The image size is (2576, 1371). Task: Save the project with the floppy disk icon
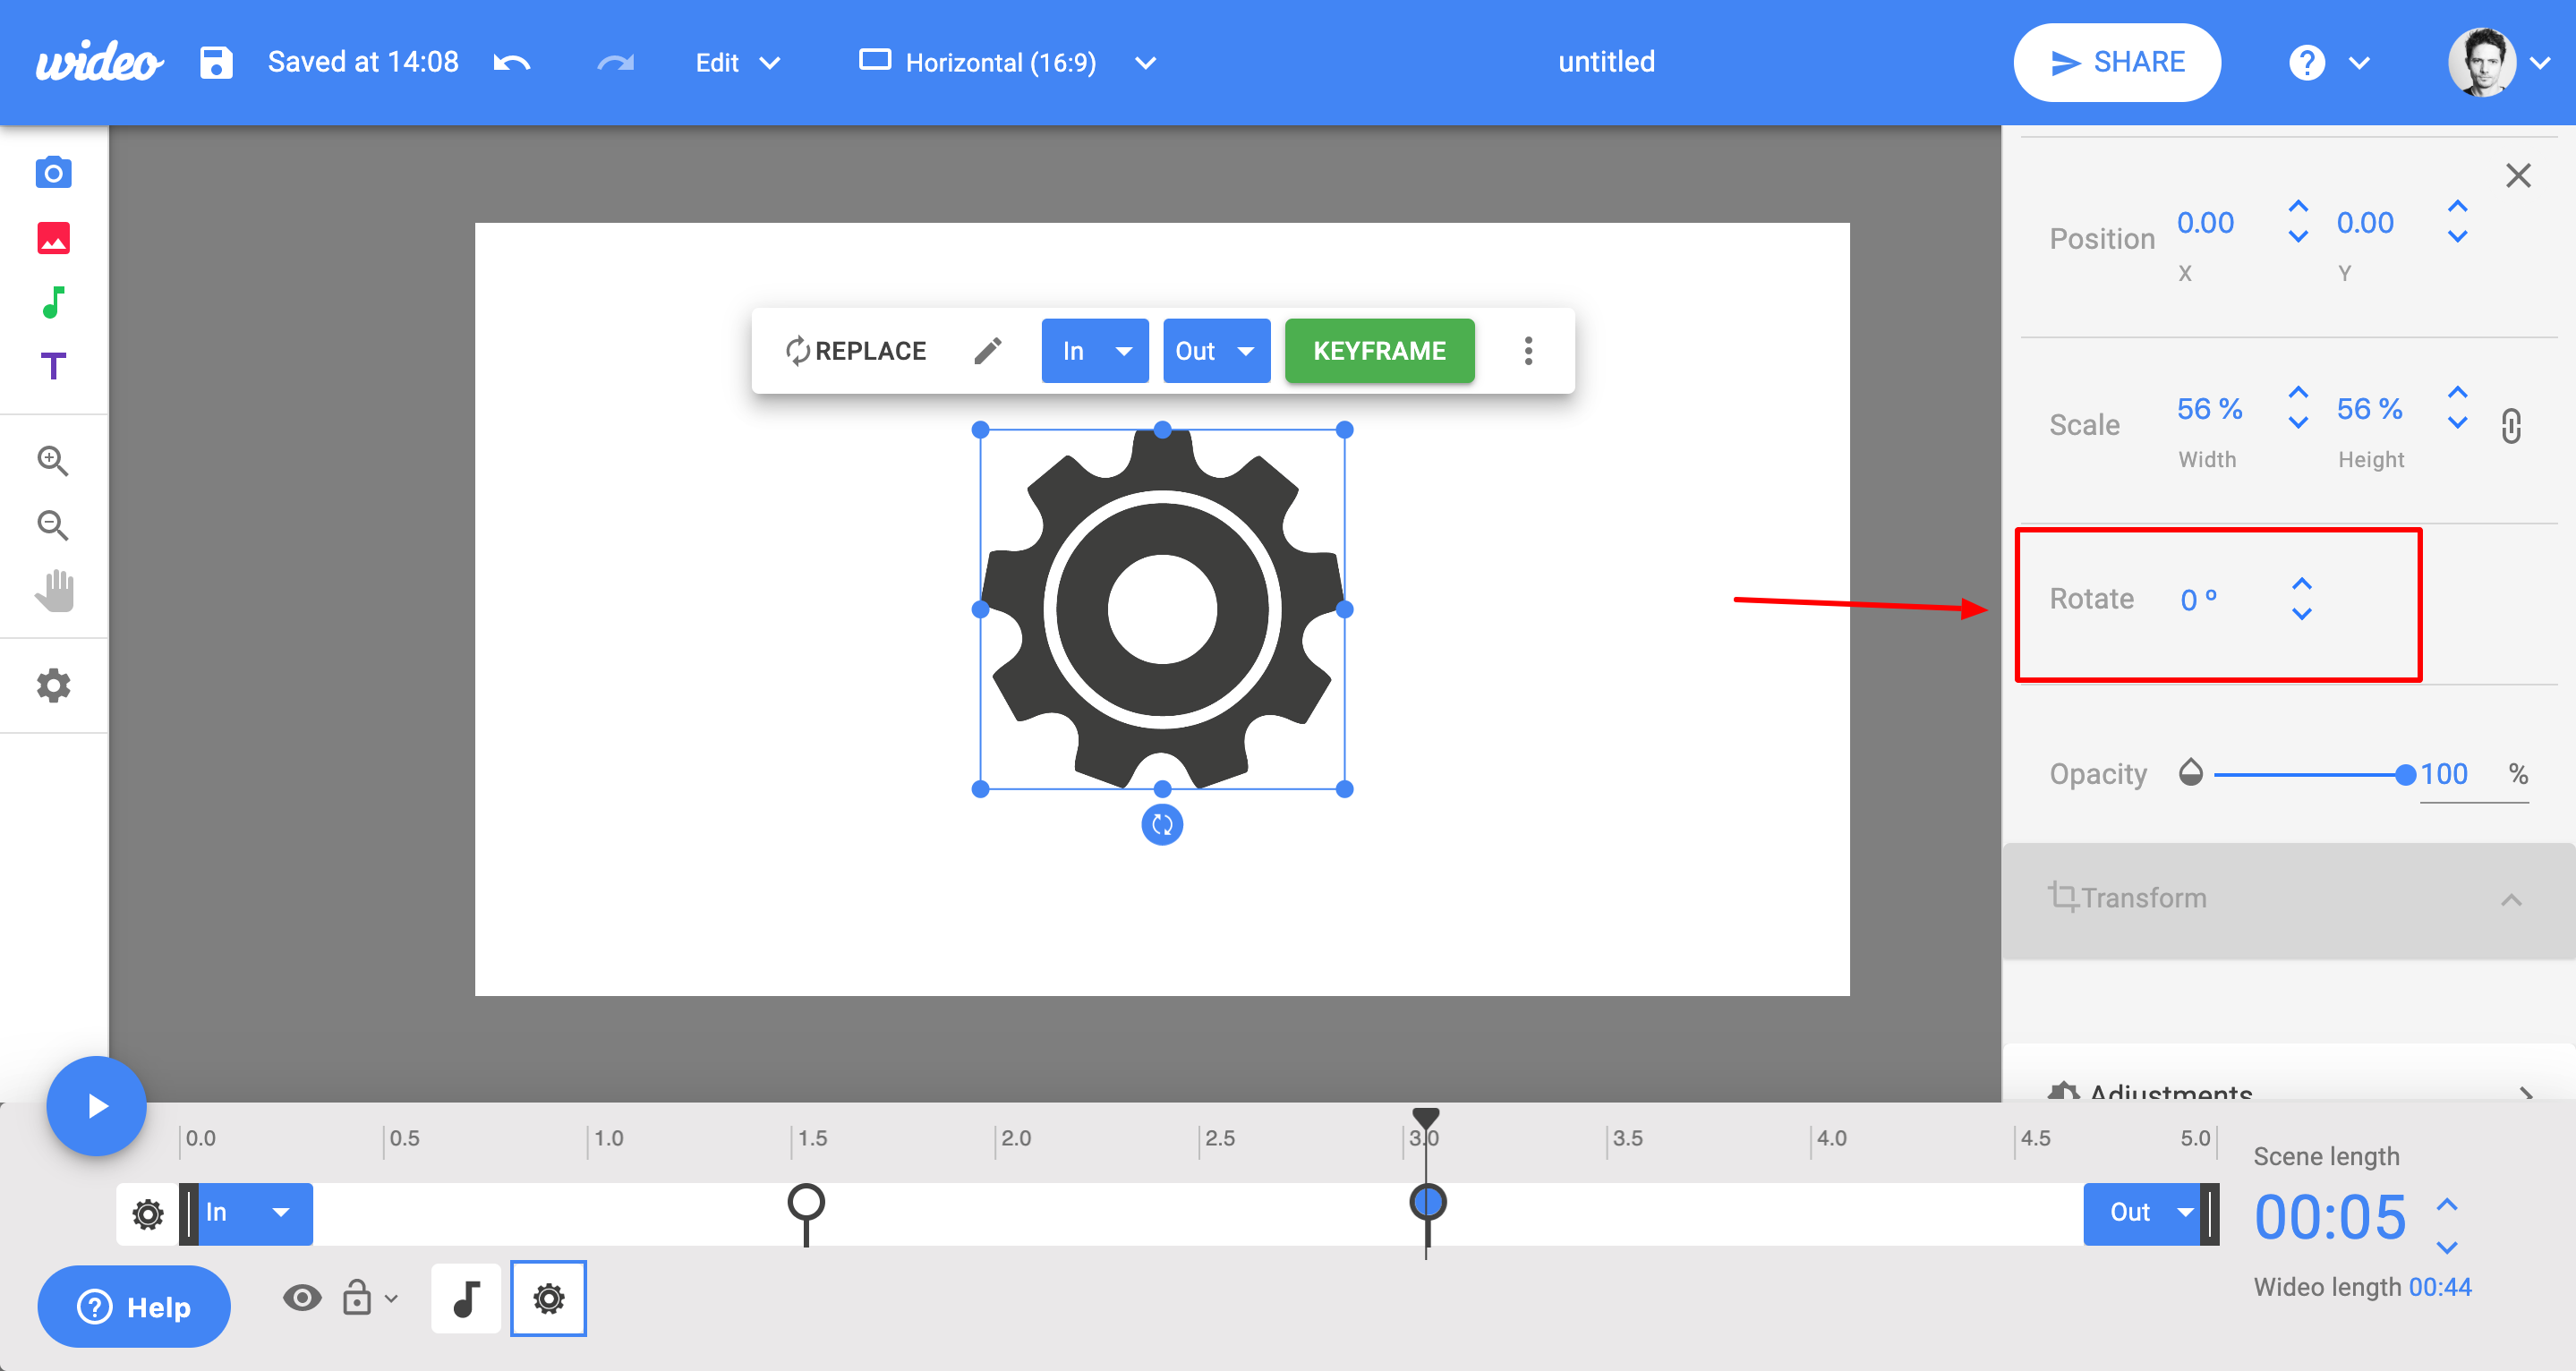click(216, 62)
